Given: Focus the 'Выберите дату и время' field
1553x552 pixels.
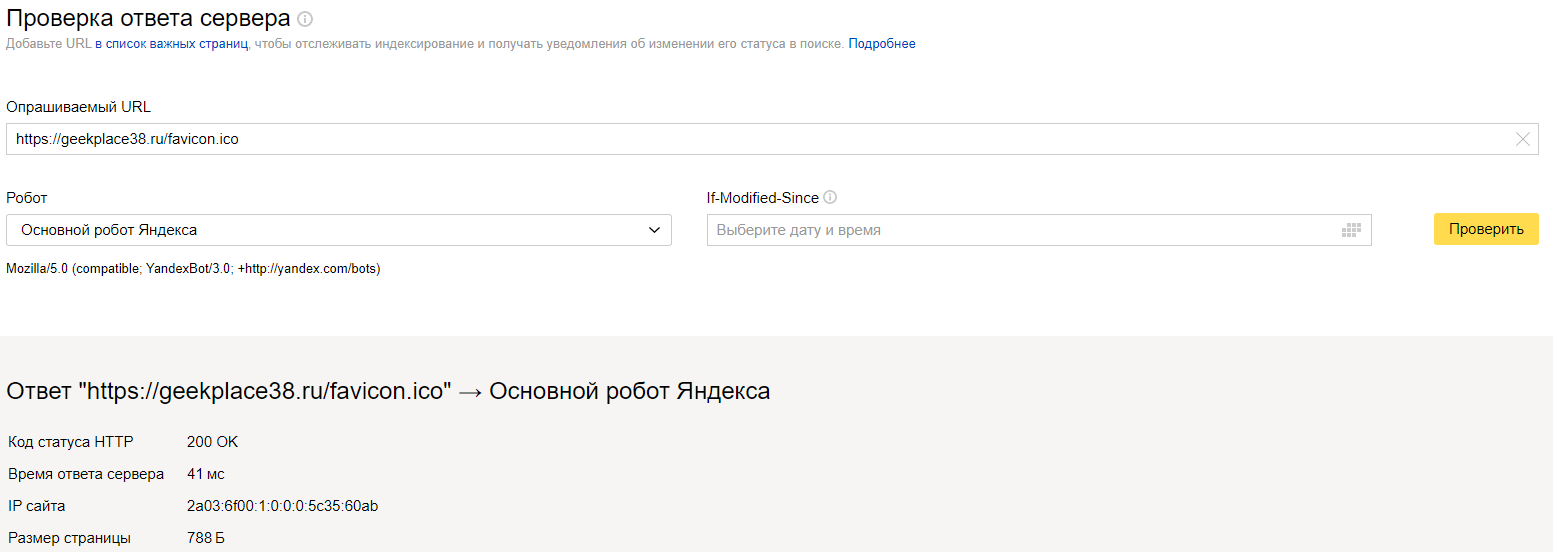Looking at the screenshot, I should (1039, 230).
